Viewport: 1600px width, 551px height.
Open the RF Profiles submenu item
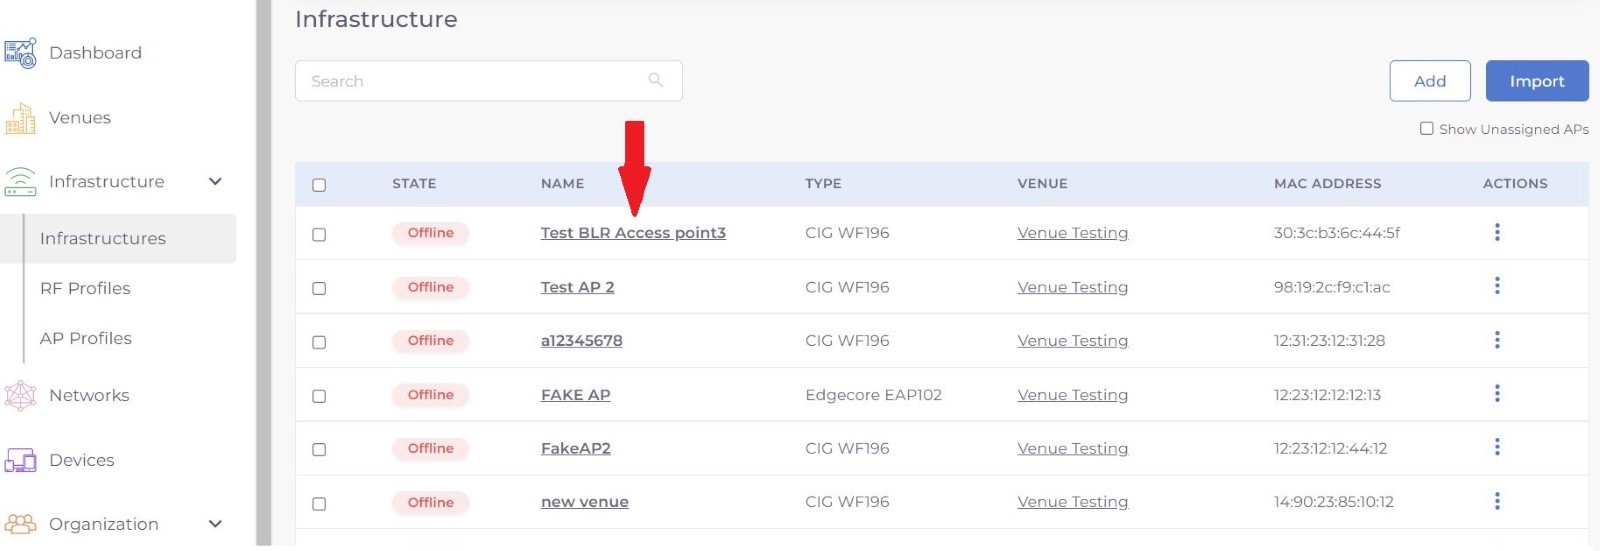click(x=85, y=288)
